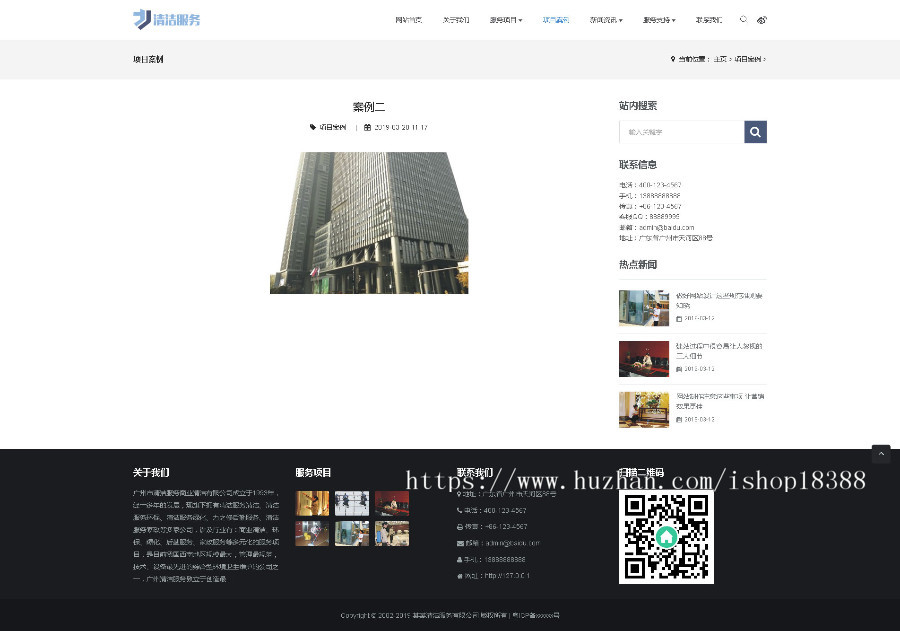Click the 输入关键字 search input field
900x631 pixels.
click(680, 131)
